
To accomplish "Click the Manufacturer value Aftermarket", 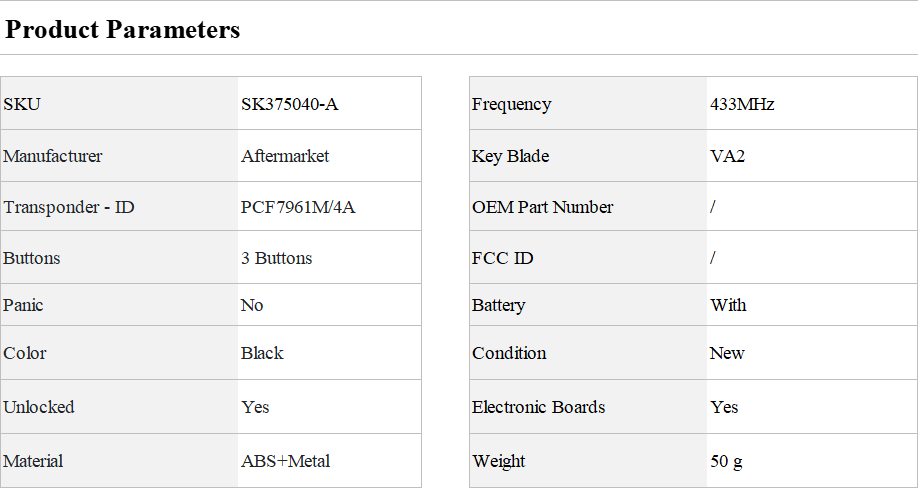I will pos(285,156).
